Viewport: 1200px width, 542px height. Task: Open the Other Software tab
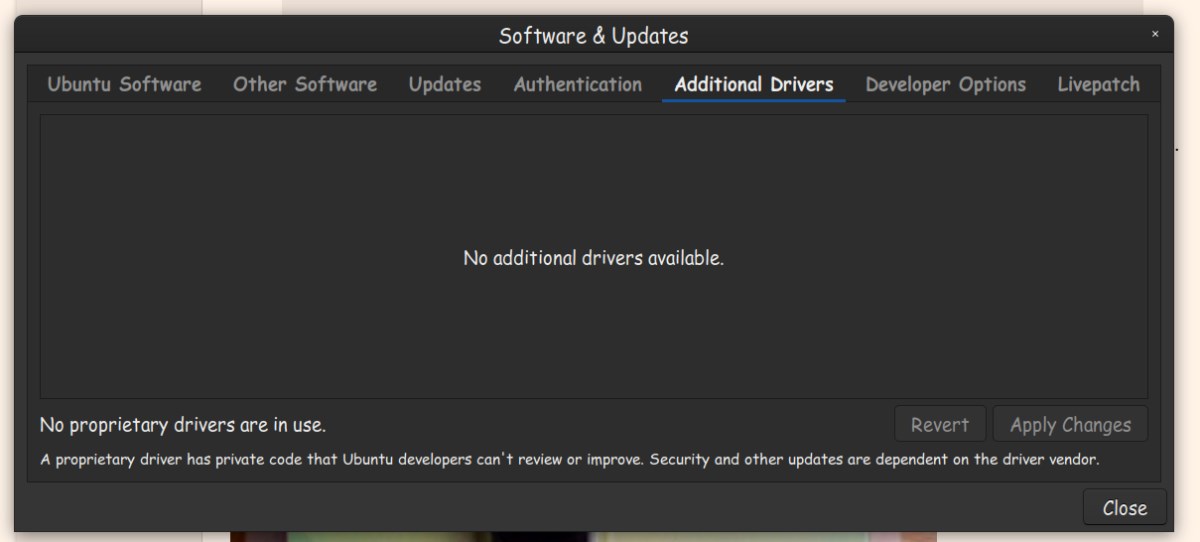[x=305, y=85]
